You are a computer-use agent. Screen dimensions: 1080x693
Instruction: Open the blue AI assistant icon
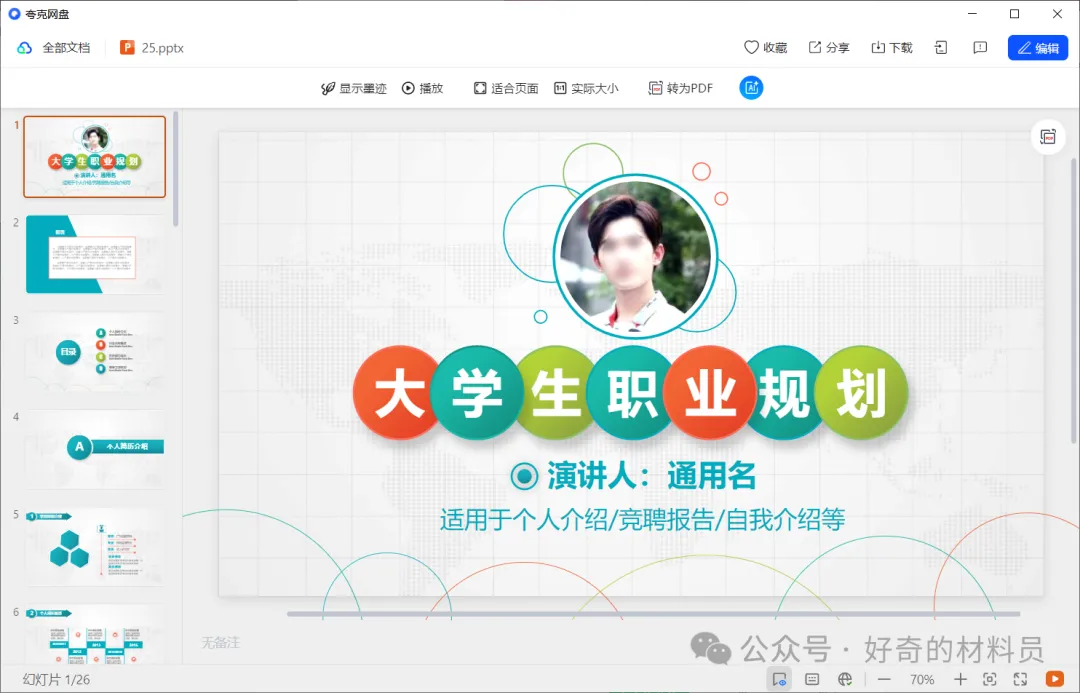pyautogui.click(x=751, y=87)
